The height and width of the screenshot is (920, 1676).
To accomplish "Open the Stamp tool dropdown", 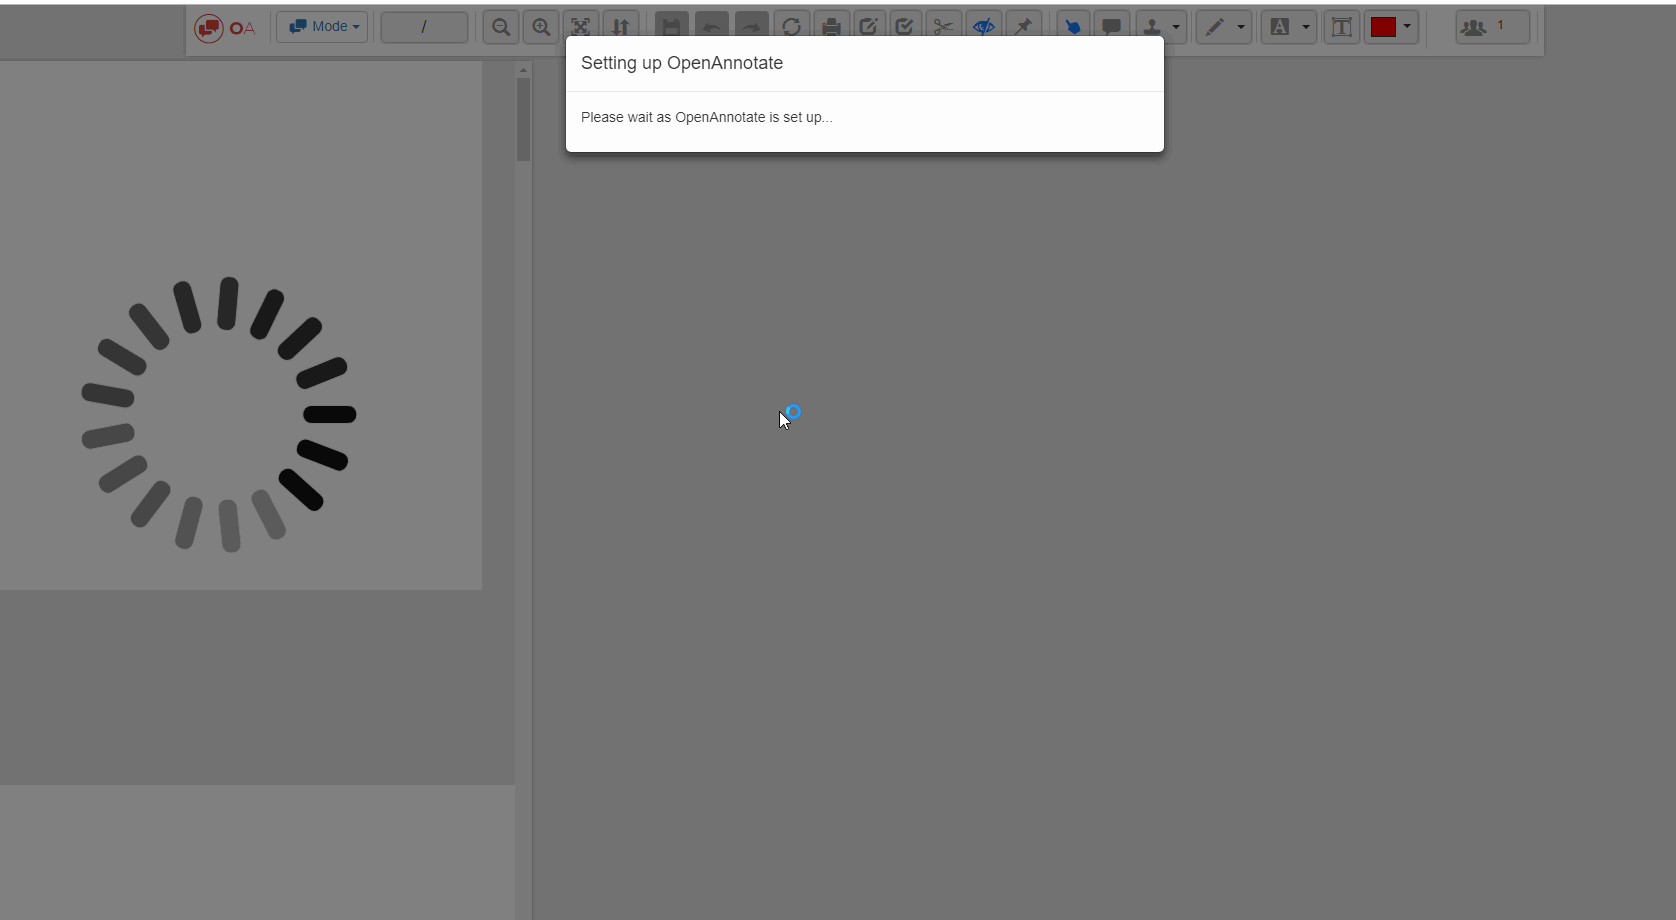I will point(1161,27).
